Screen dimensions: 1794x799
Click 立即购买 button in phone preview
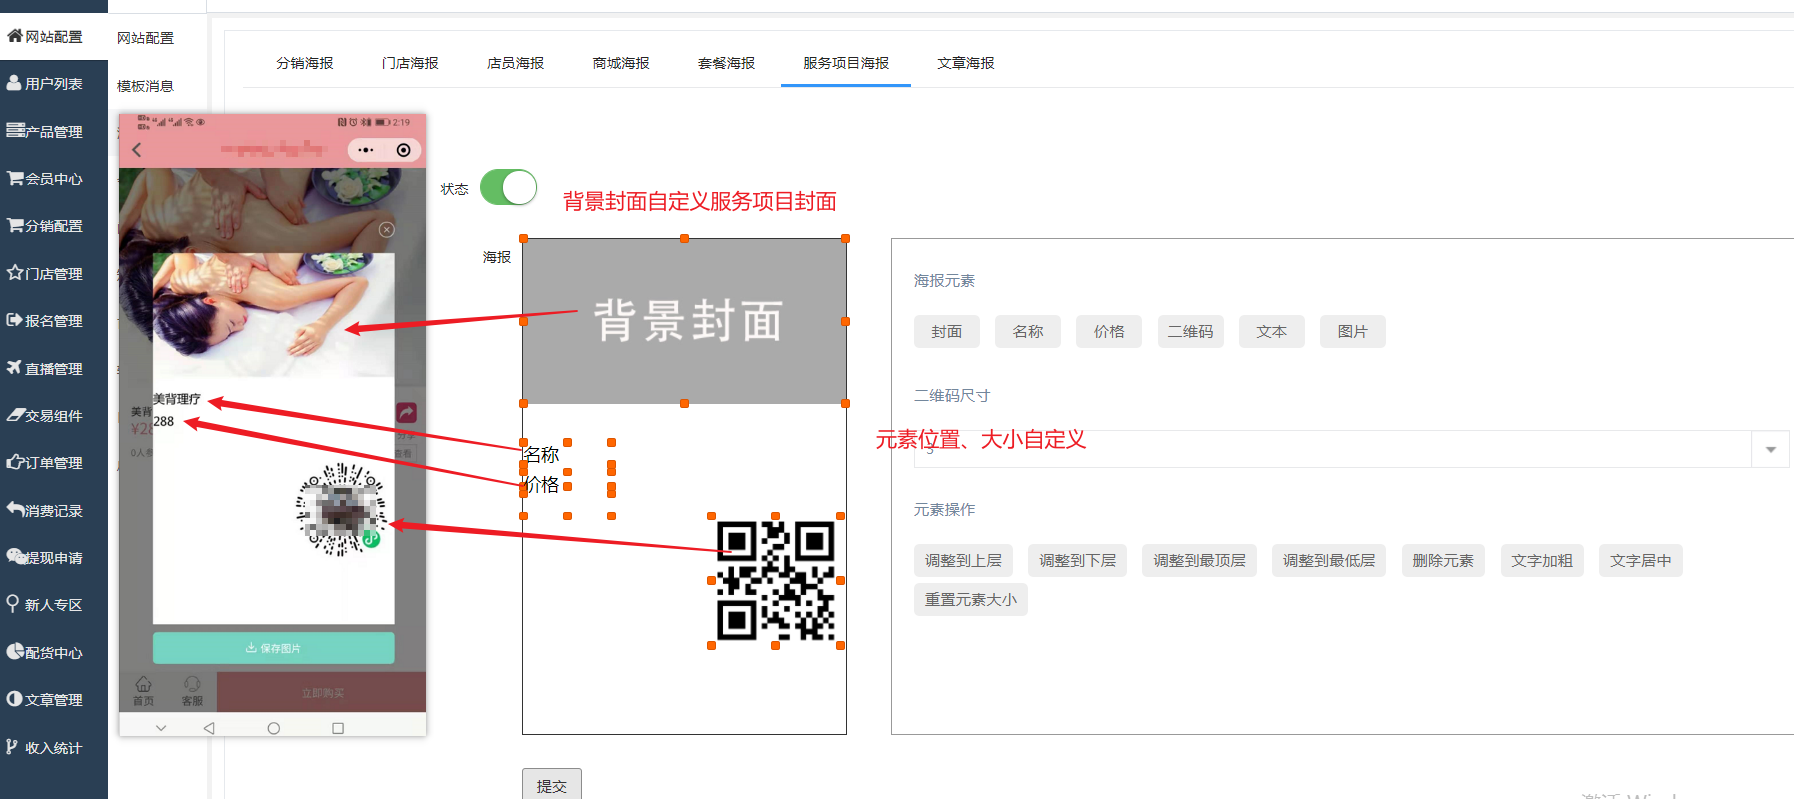[x=322, y=692]
